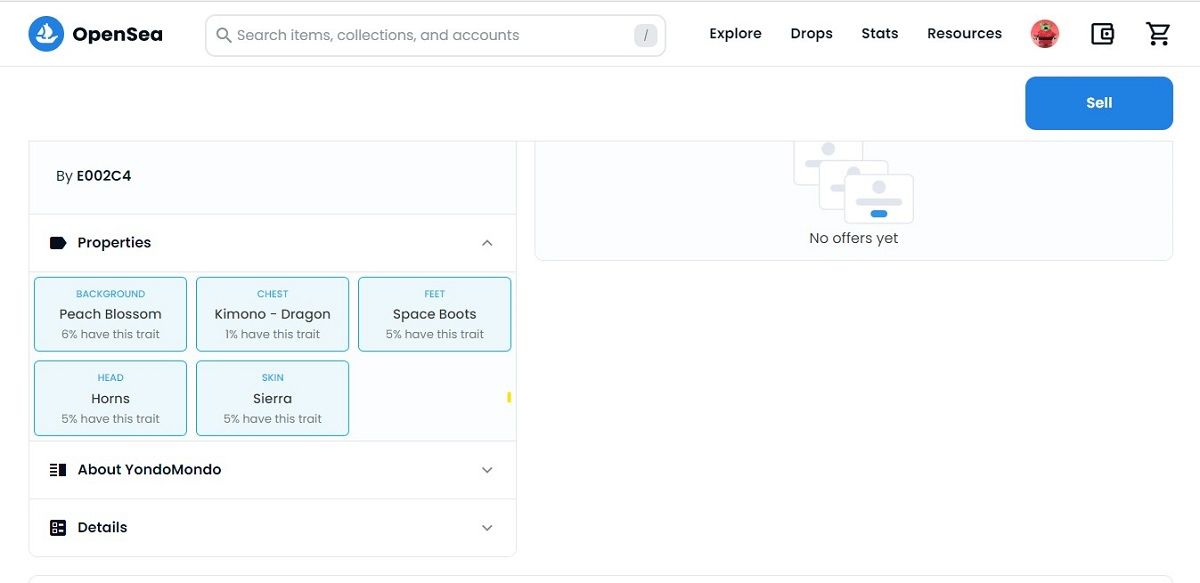Open creator E002C4 profile link
This screenshot has width=1200, height=583.
click(x=104, y=176)
